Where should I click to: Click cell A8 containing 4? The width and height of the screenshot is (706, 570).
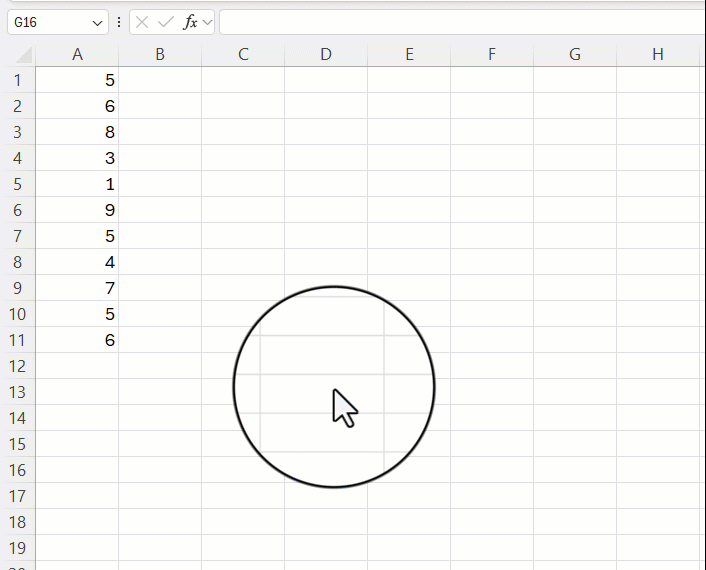(77, 262)
